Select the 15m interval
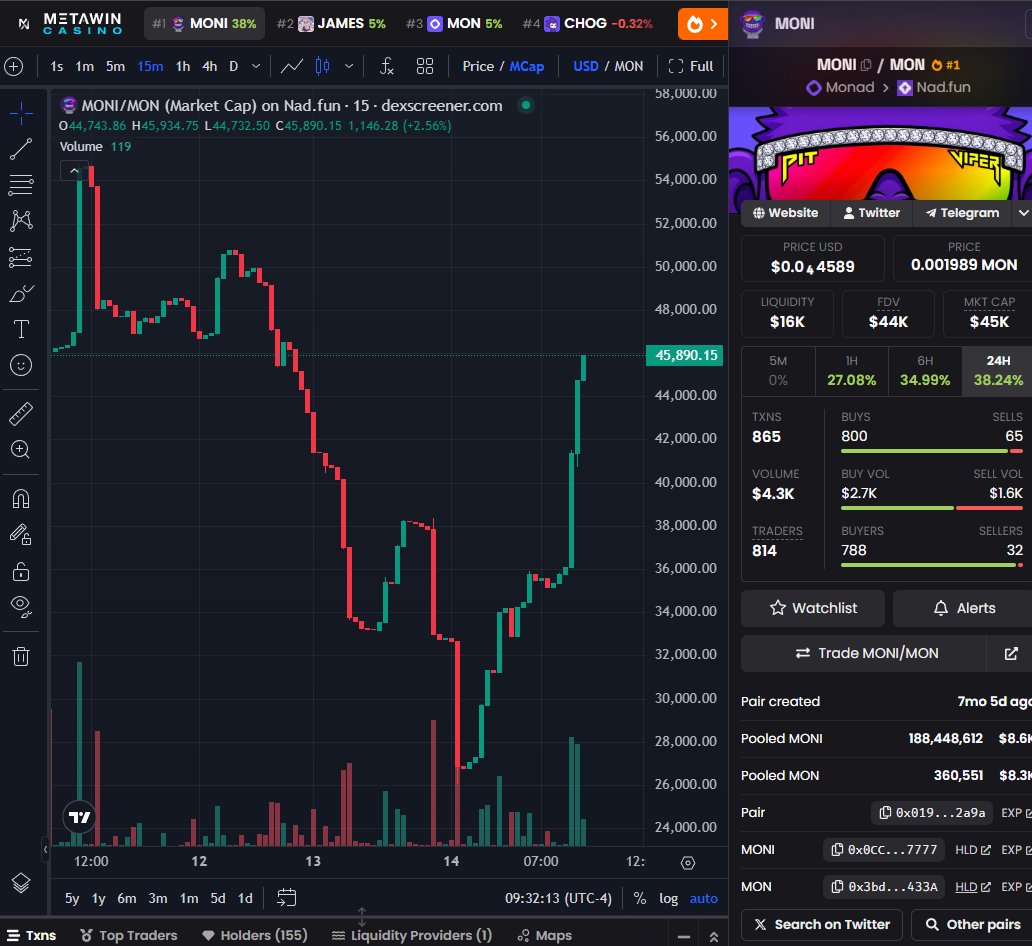Screen dimensions: 1032x946 (x=150, y=66)
